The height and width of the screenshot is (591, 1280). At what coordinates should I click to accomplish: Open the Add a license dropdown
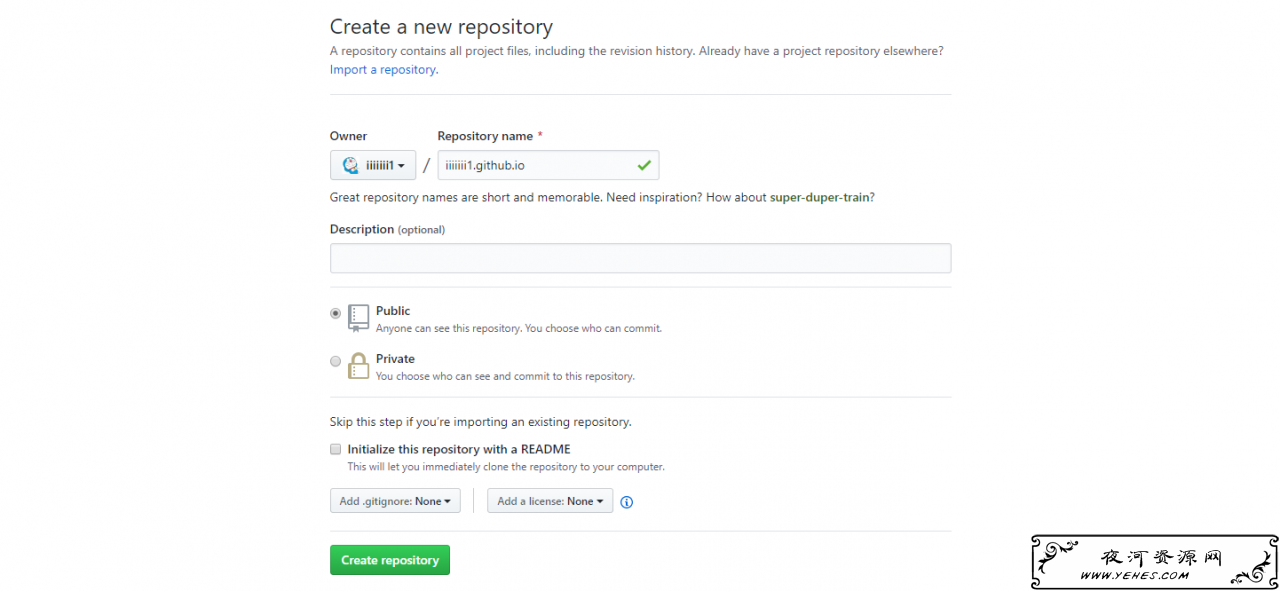point(550,501)
